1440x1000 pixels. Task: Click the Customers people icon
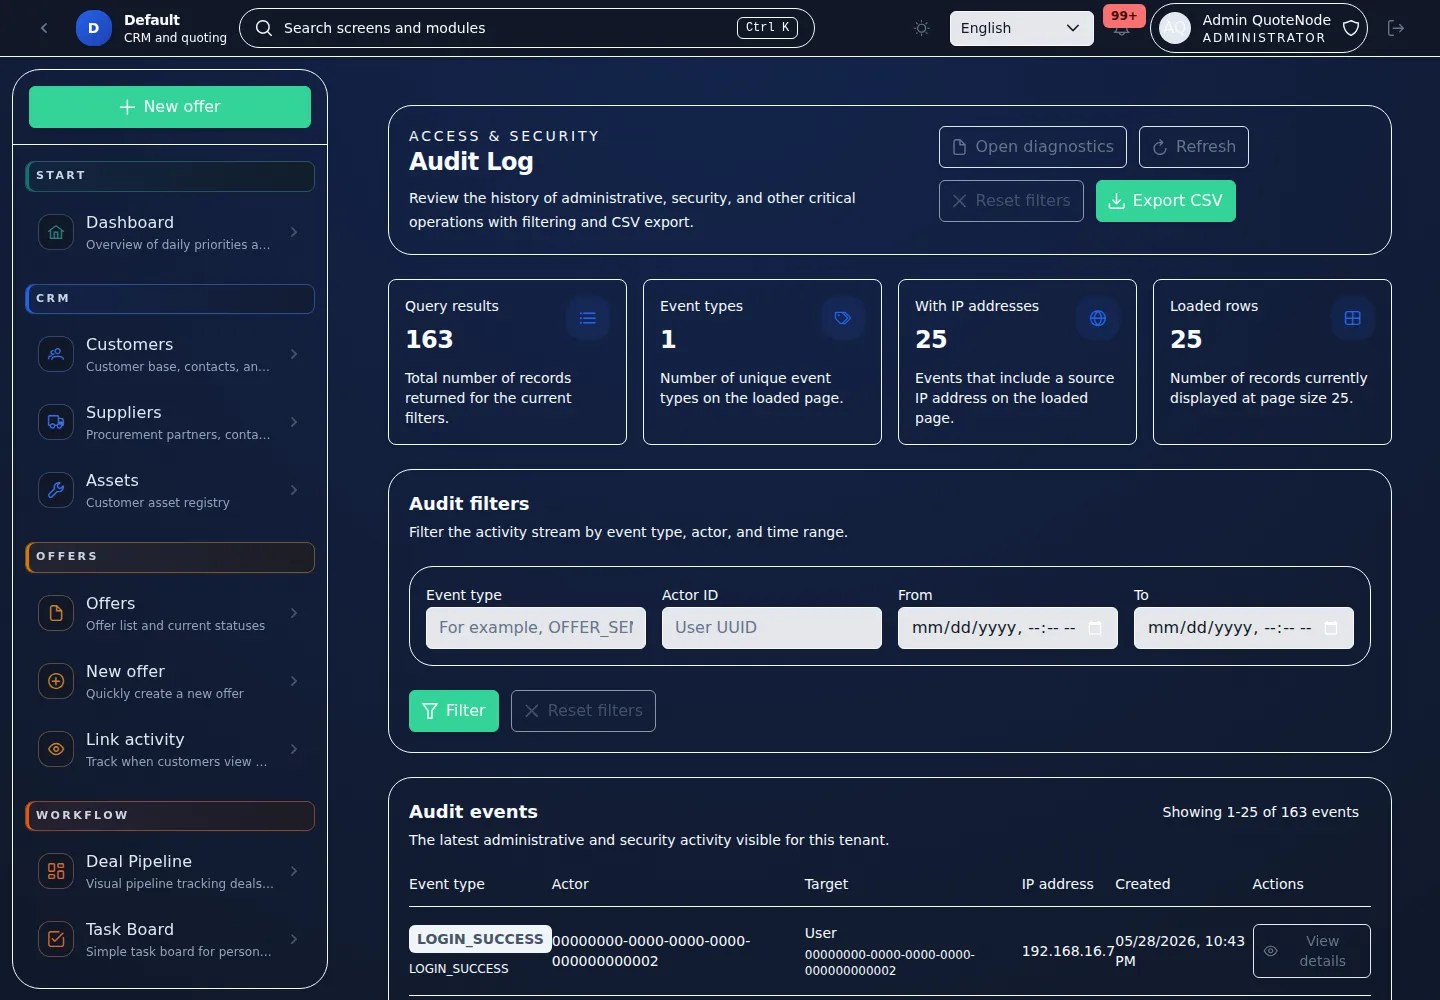pyautogui.click(x=56, y=354)
